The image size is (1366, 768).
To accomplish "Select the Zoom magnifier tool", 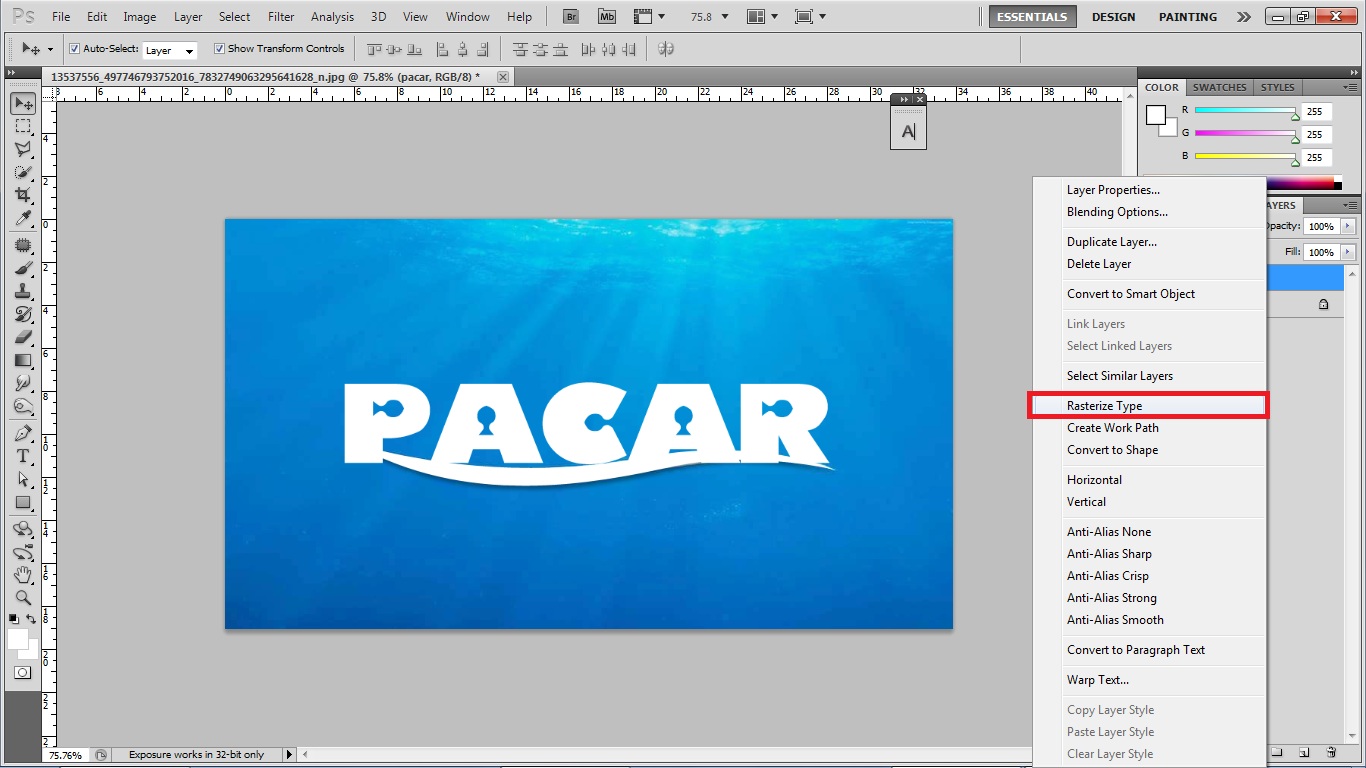I will pos(23,598).
